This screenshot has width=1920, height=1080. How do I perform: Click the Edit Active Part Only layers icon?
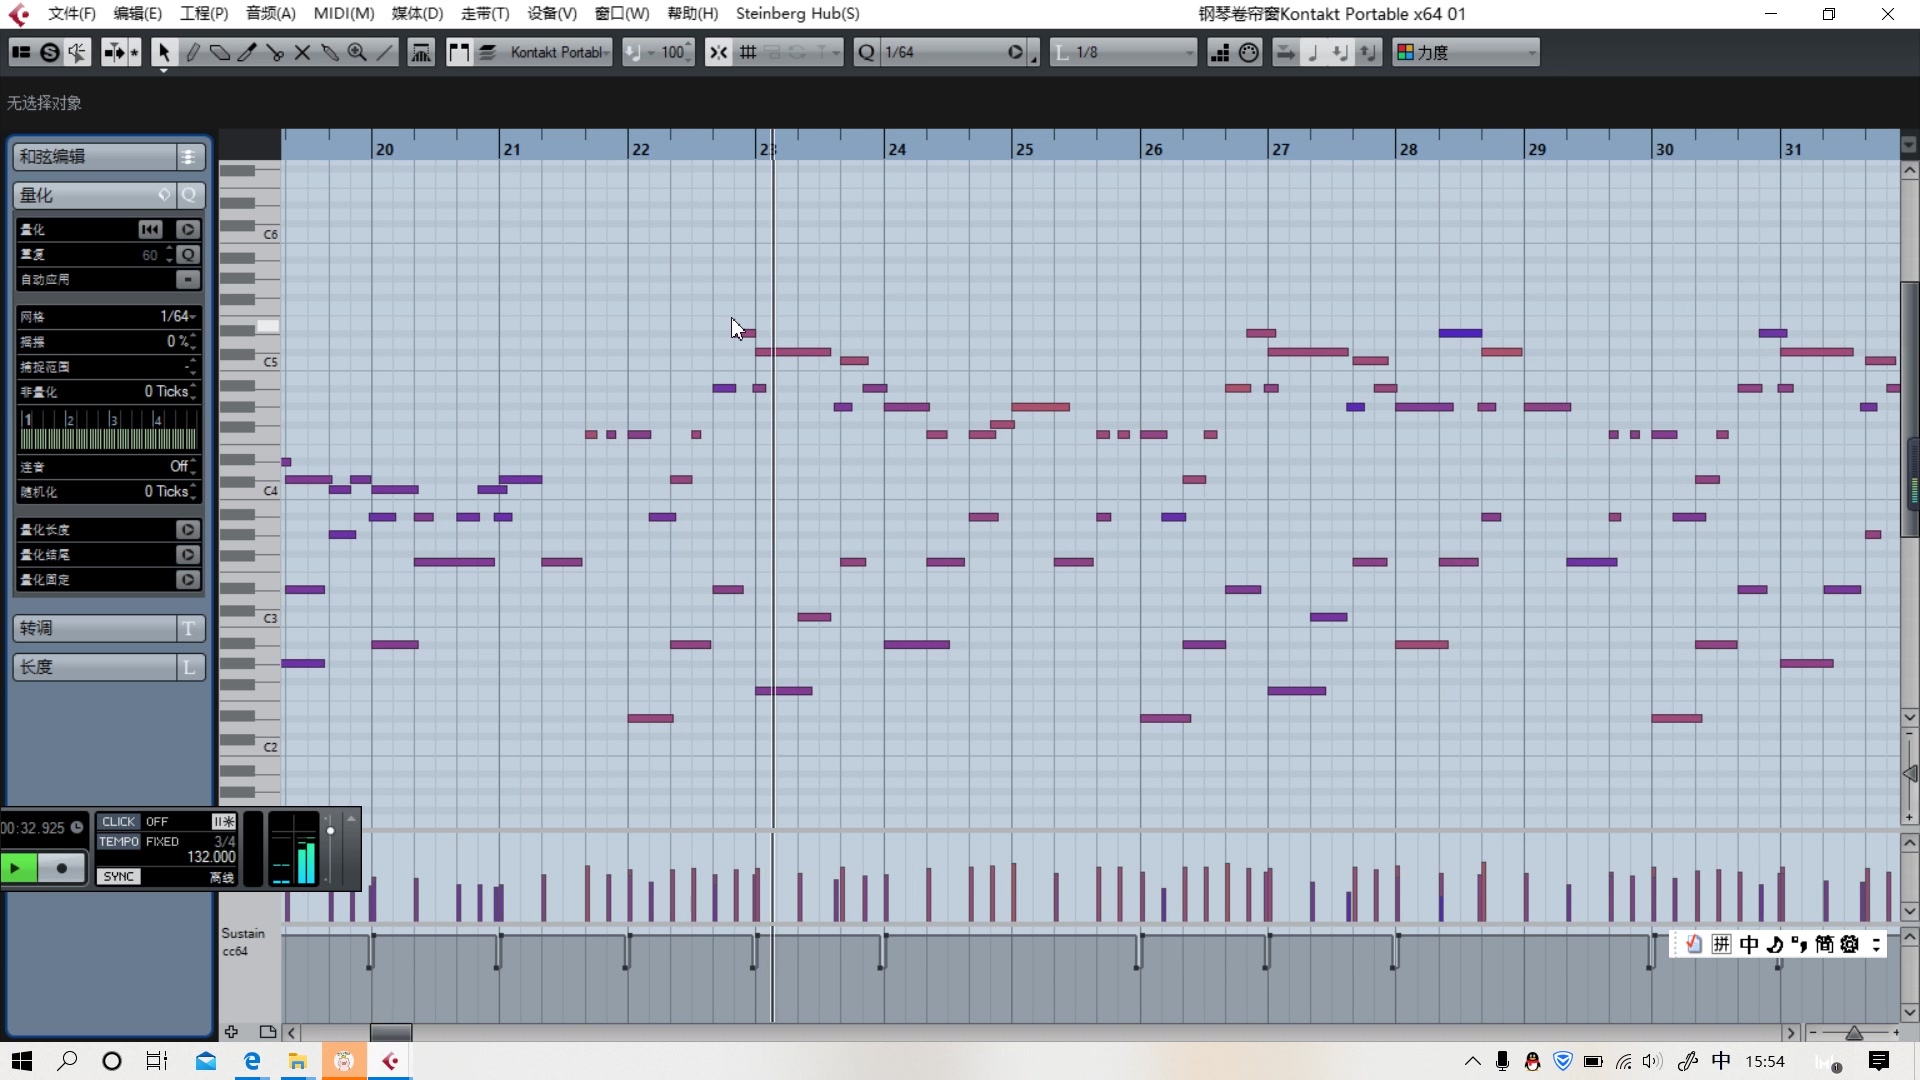[x=487, y=53]
